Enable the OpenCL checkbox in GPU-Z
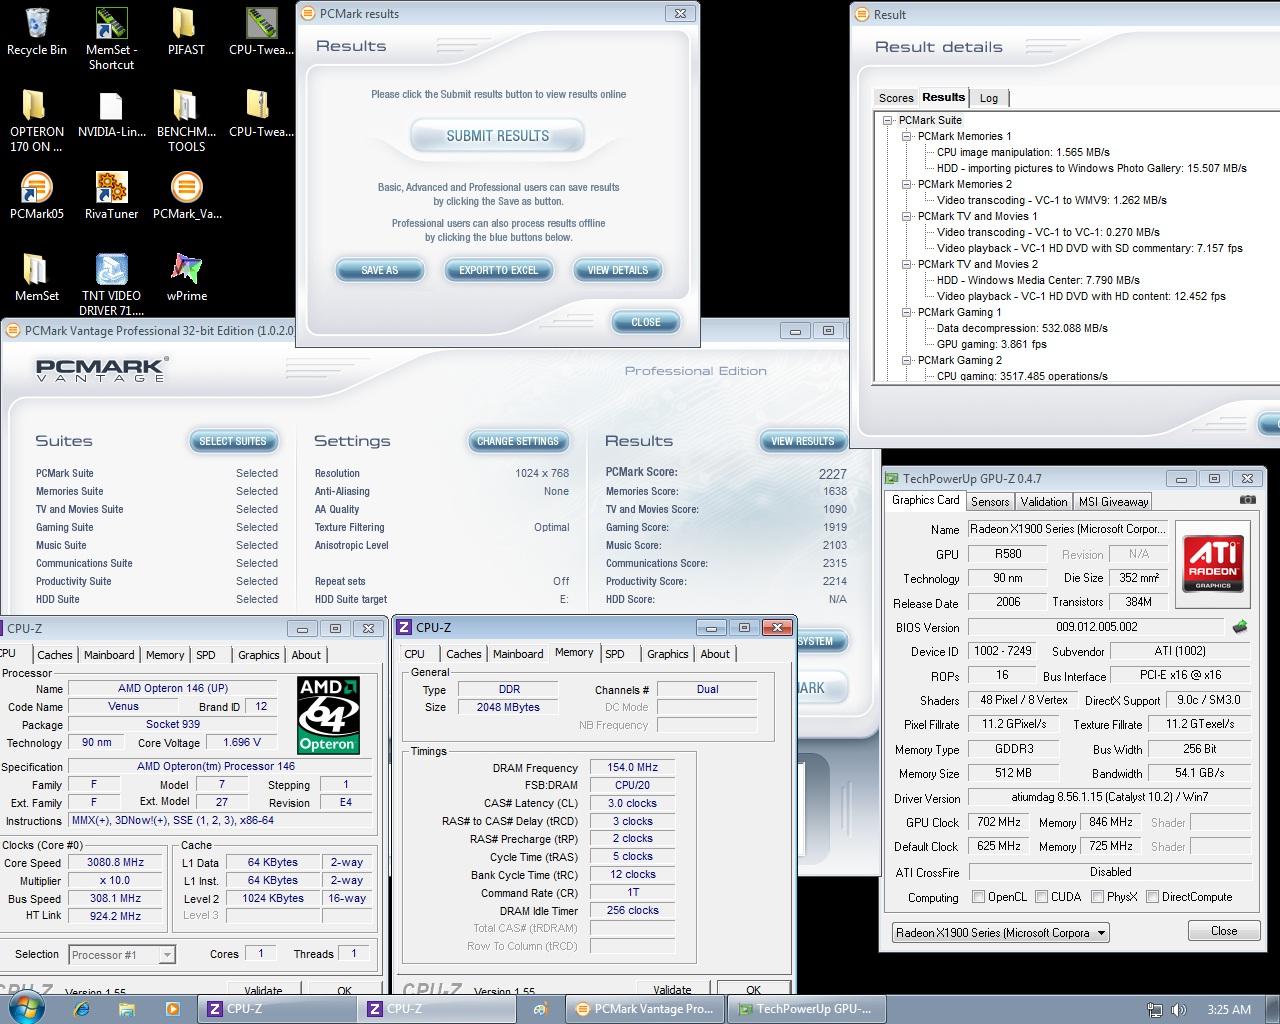The width and height of the screenshot is (1280, 1024). click(x=978, y=897)
